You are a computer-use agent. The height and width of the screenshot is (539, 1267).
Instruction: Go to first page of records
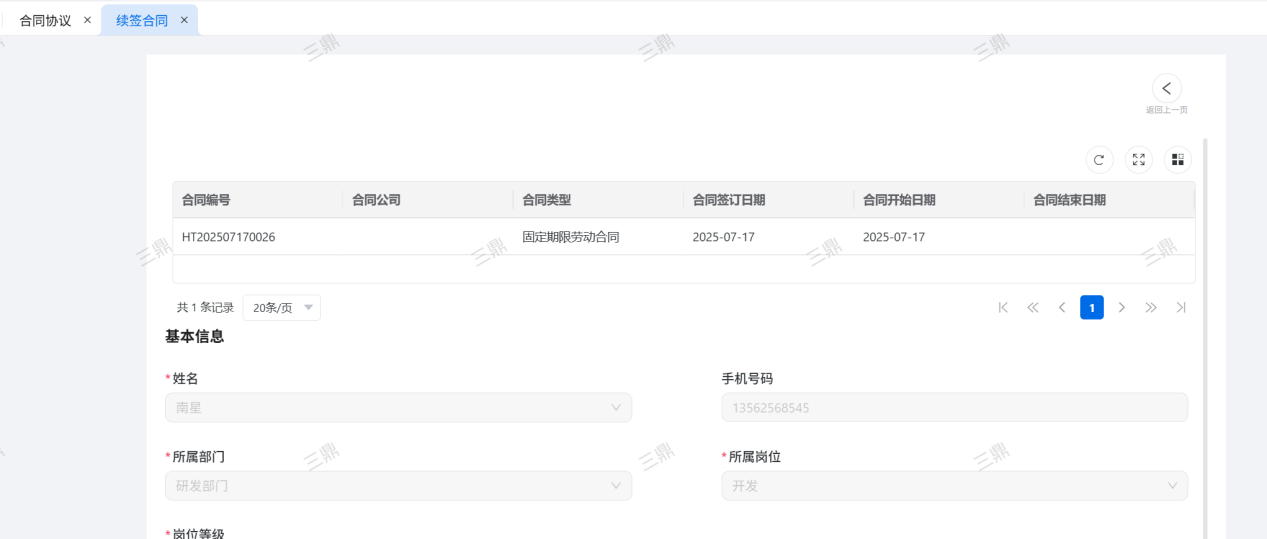1003,308
